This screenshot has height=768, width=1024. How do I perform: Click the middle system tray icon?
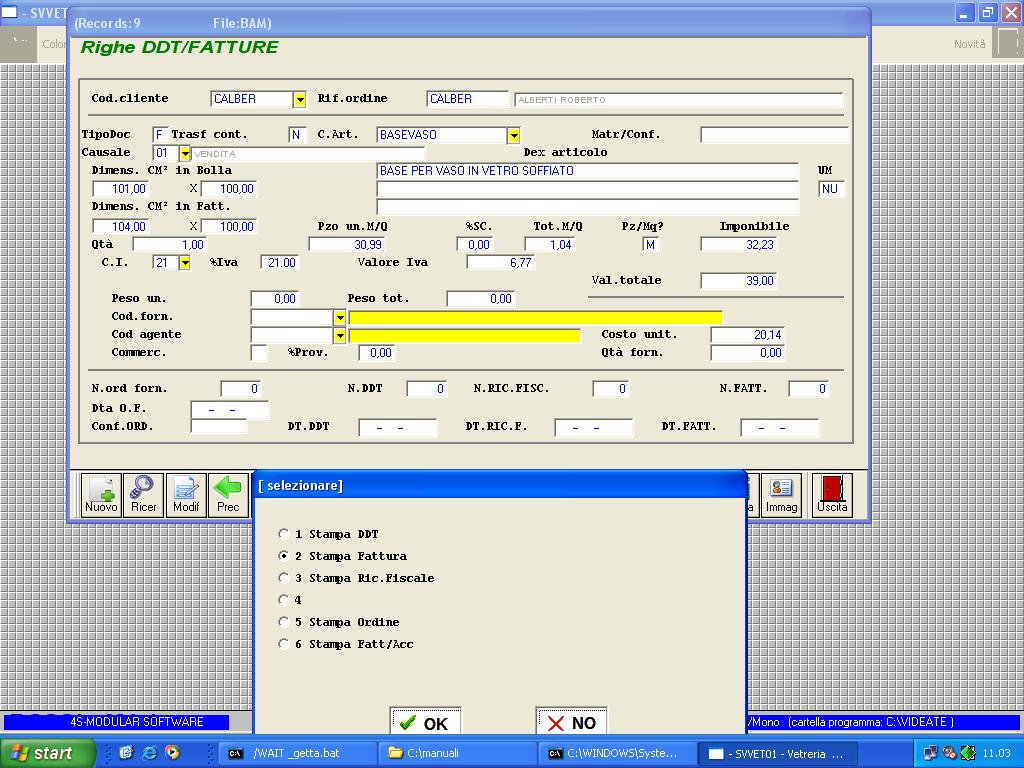coord(950,753)
